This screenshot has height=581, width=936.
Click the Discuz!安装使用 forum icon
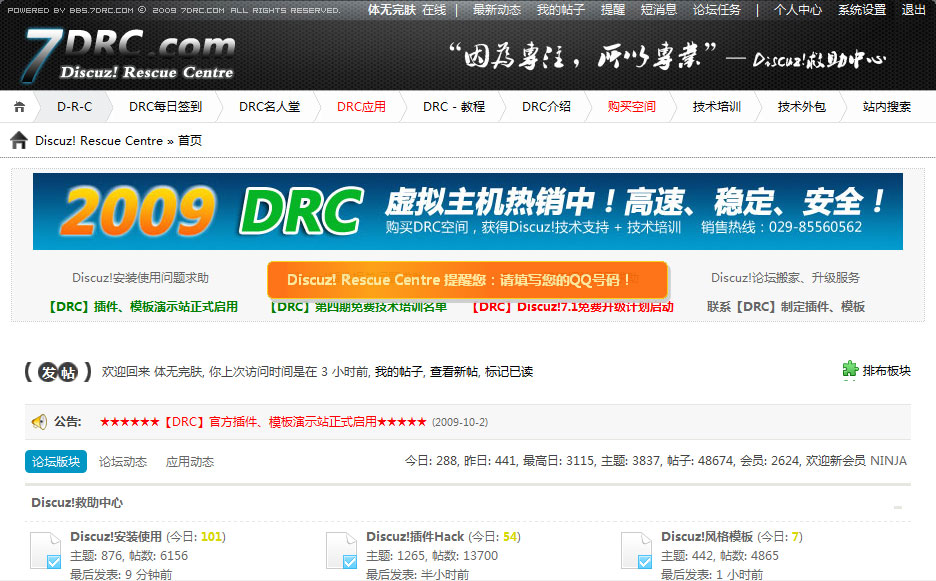point(46,550)
